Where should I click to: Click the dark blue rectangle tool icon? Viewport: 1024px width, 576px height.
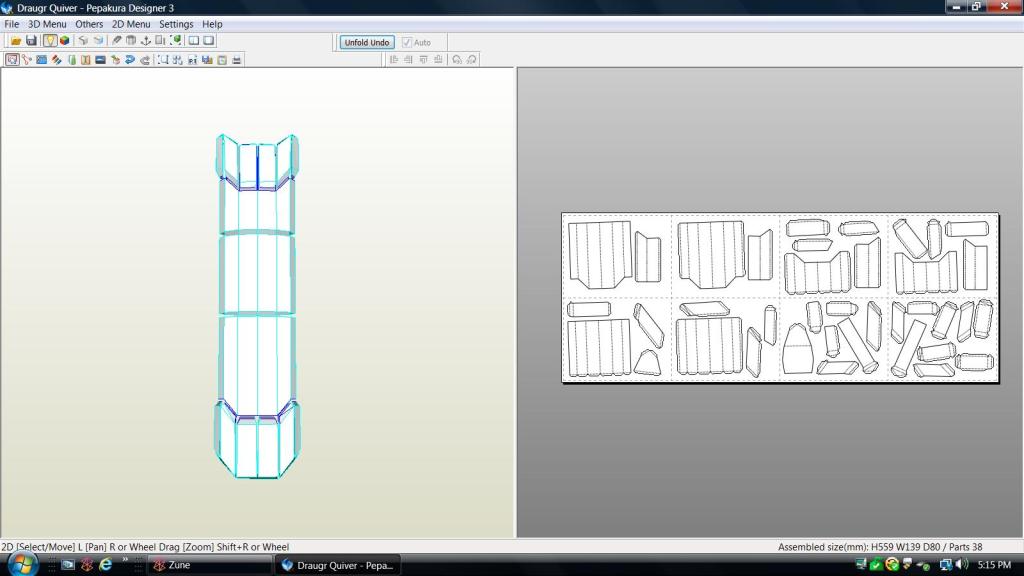[x=101, y=59]
